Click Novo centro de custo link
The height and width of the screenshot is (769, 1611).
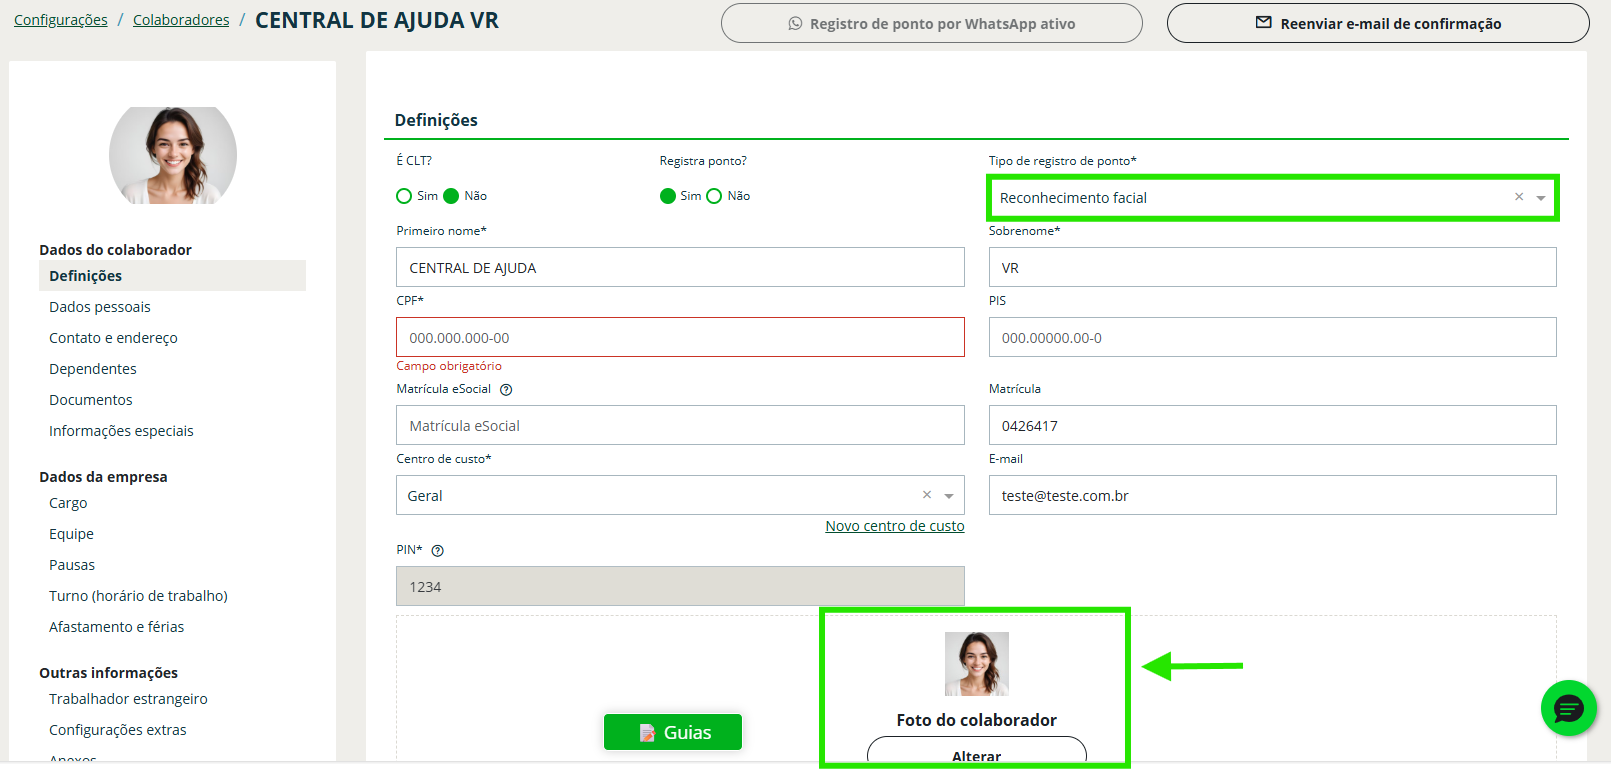click(x=894, y=526)
